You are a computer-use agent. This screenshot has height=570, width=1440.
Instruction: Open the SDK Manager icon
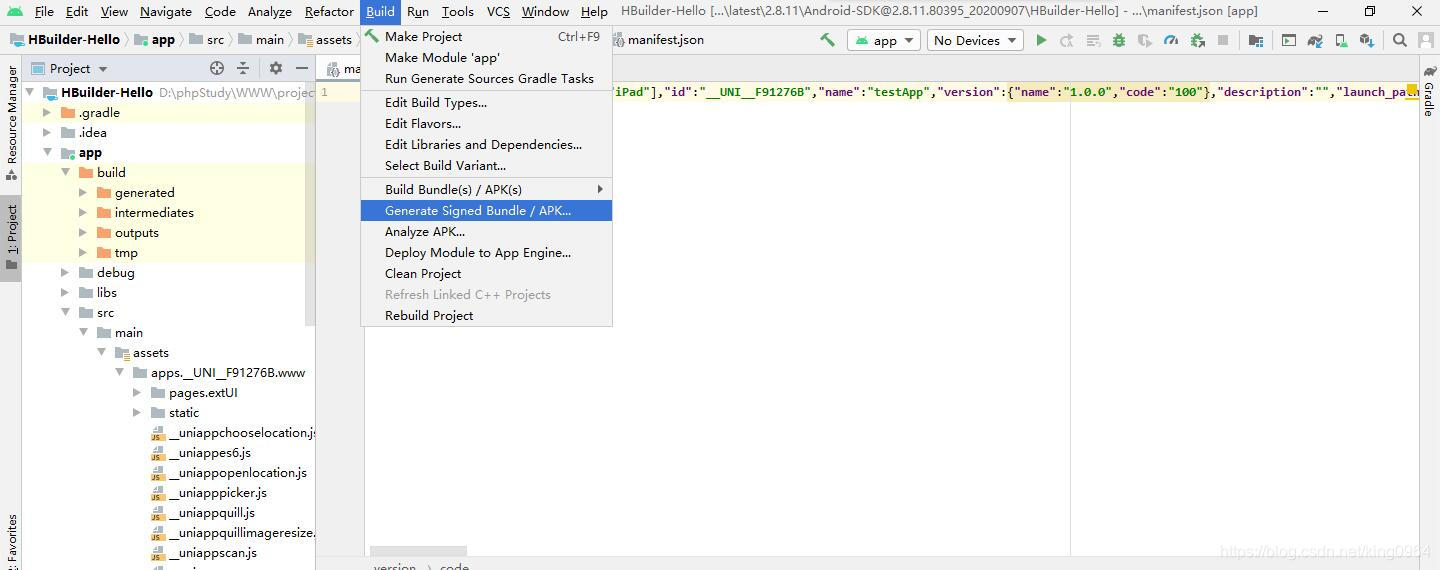click(x=1367, y=40)
